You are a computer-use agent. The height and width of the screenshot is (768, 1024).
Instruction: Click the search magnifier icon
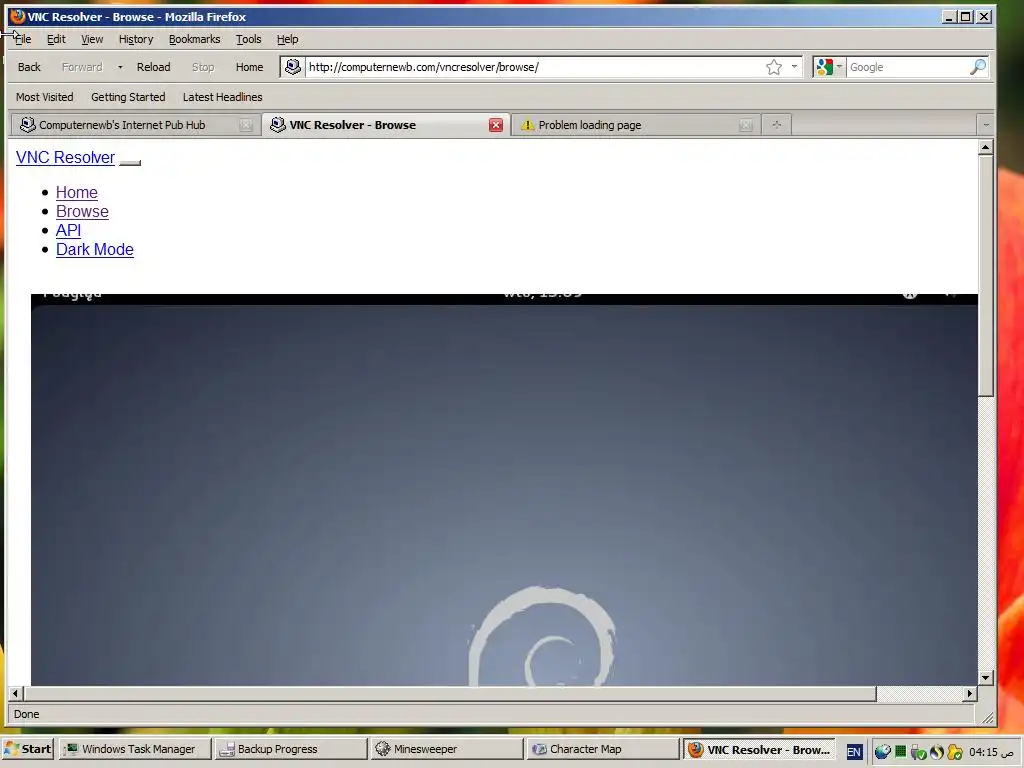click(978, 67)
